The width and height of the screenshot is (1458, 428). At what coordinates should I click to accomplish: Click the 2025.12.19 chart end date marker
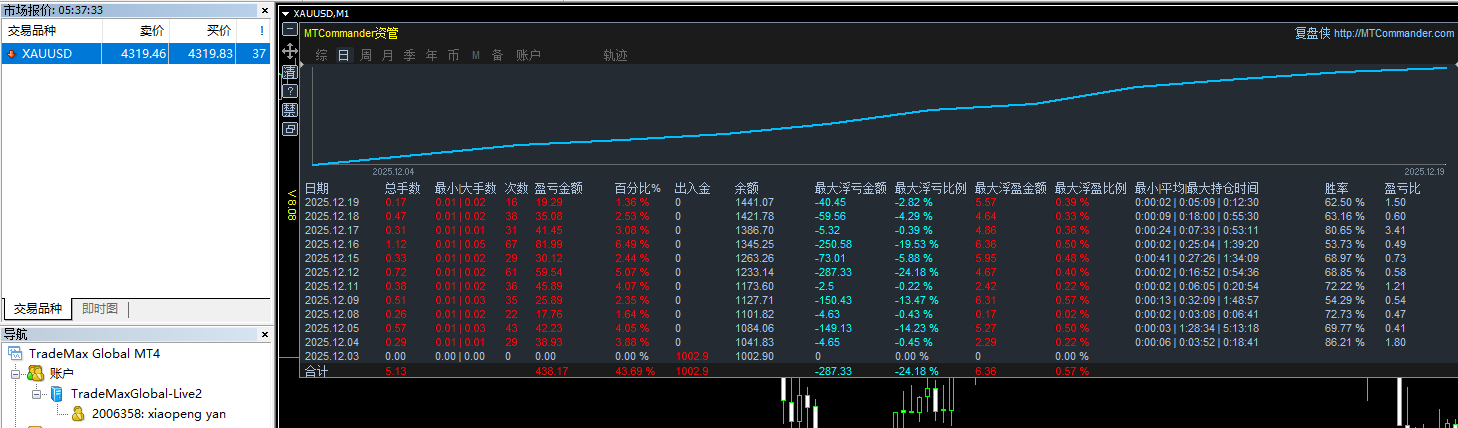[1426, 171]
